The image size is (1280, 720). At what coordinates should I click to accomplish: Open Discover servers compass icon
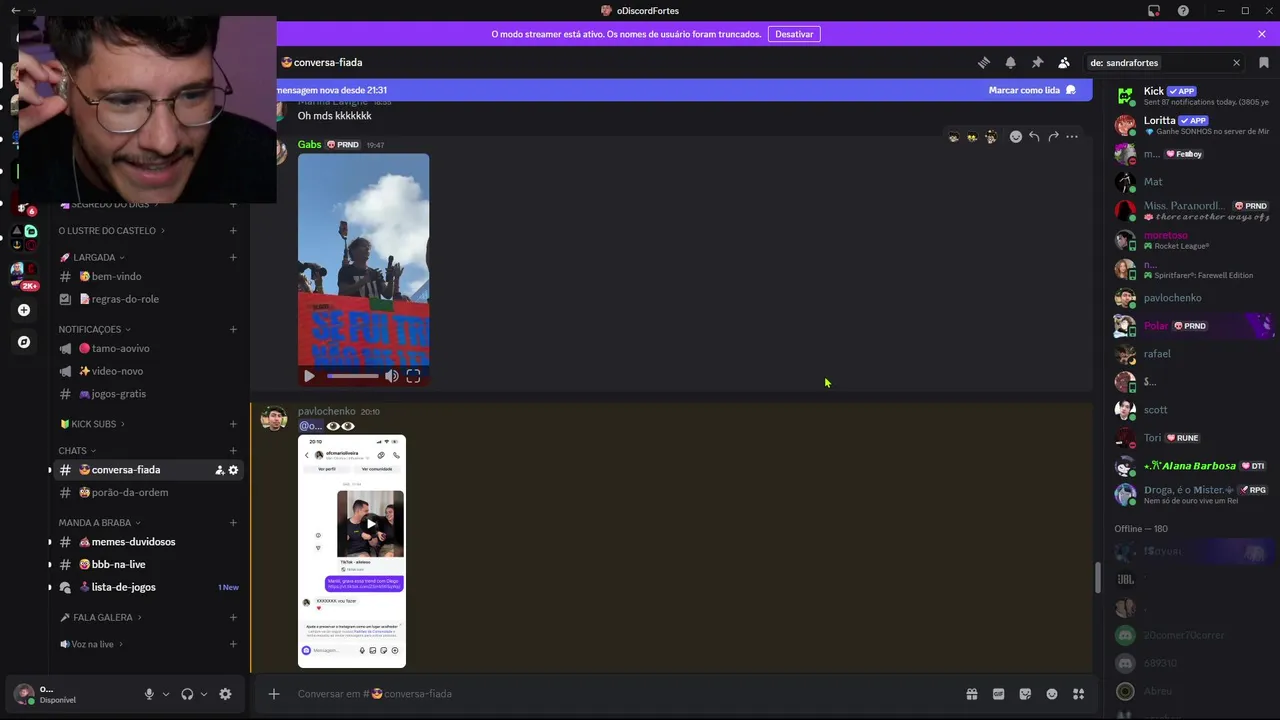[x=24, y=342]
